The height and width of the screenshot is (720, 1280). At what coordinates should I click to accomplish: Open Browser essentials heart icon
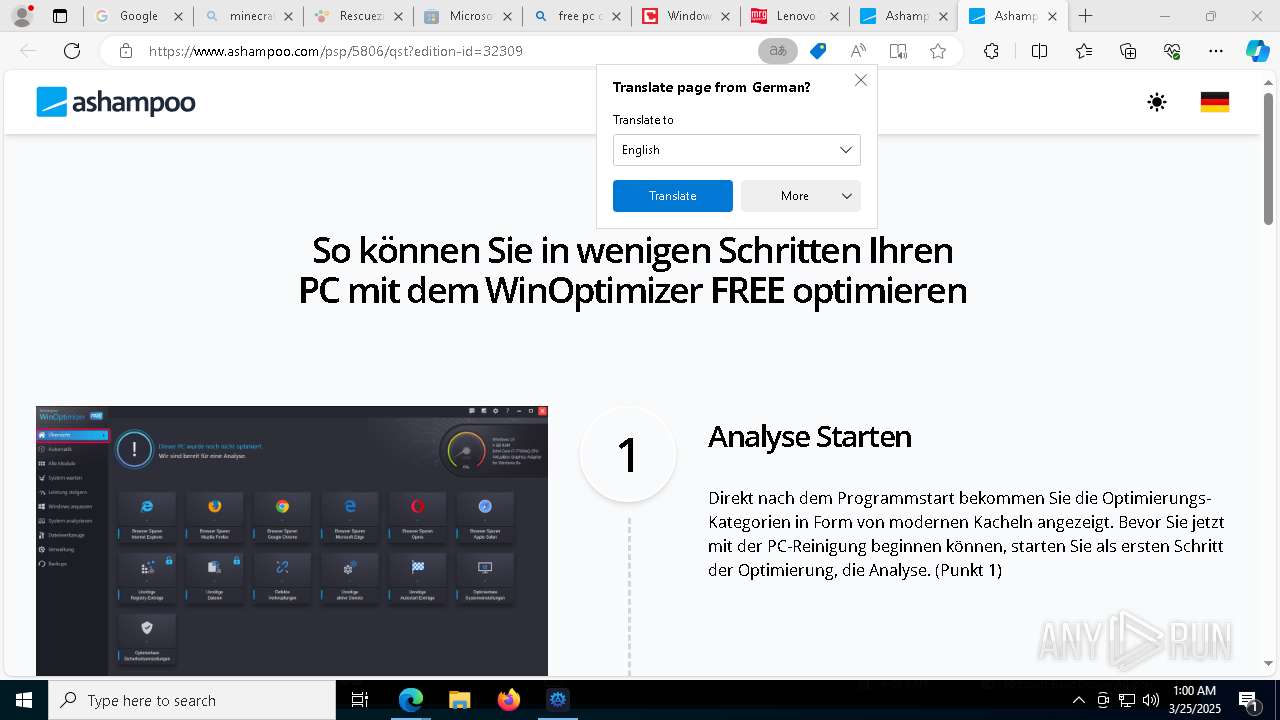point(1172,51)
